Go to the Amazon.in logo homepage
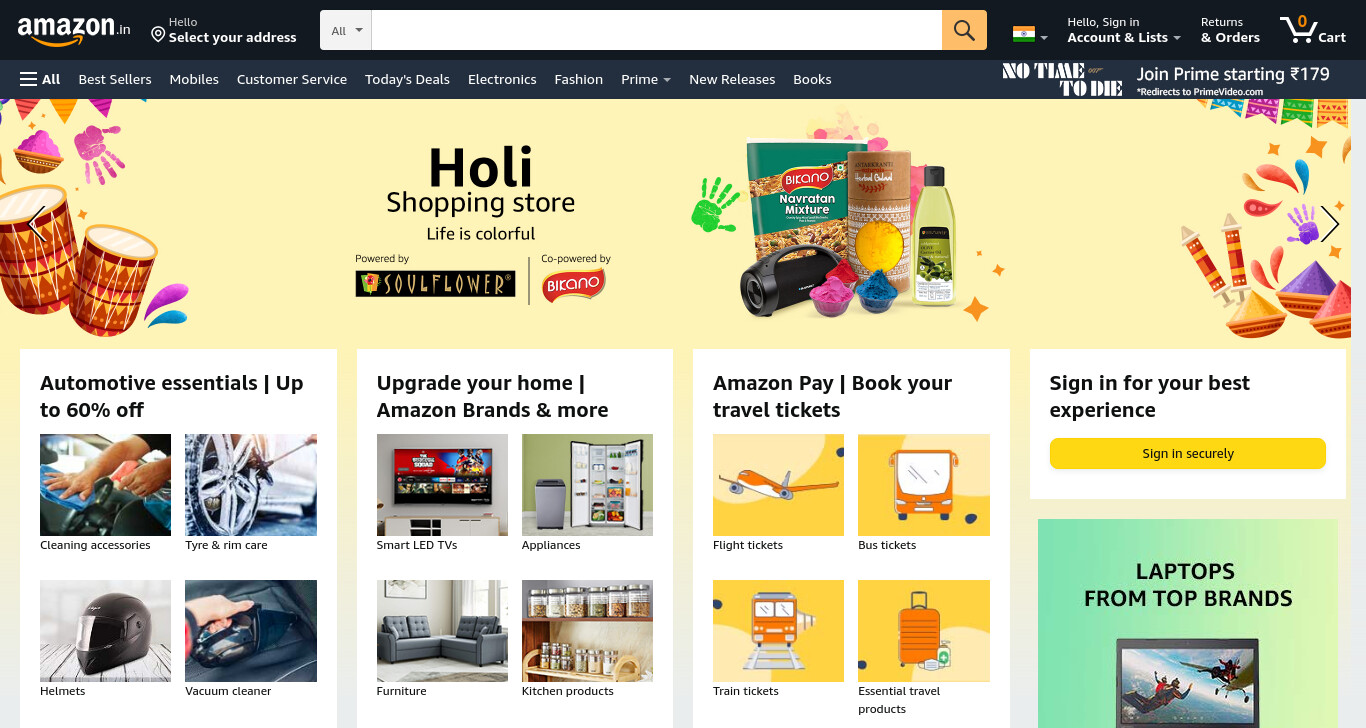 74,30
